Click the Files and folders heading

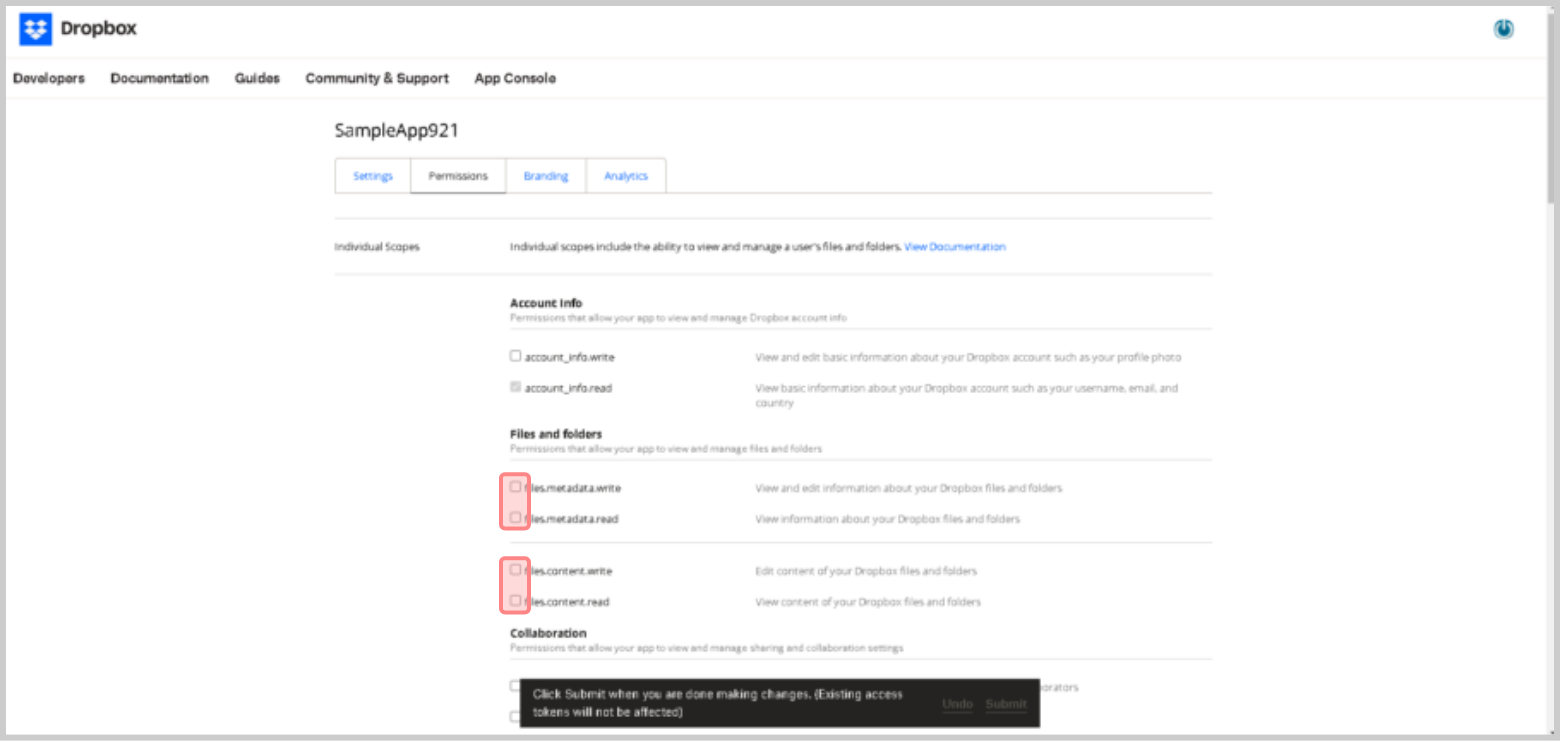click(x=556, y=434)
